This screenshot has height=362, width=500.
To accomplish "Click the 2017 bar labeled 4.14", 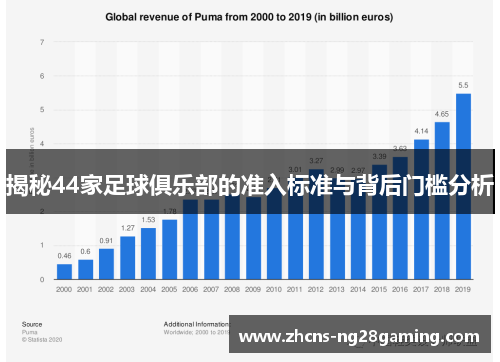I will pos(421,209).
